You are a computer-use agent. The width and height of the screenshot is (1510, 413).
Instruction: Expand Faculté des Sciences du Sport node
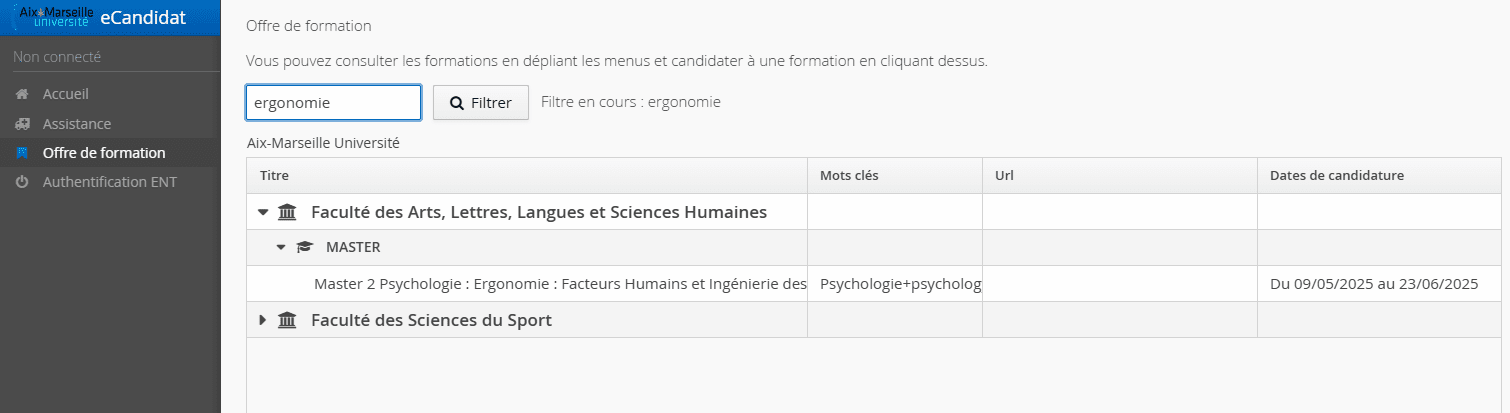(x=263, y=320)
